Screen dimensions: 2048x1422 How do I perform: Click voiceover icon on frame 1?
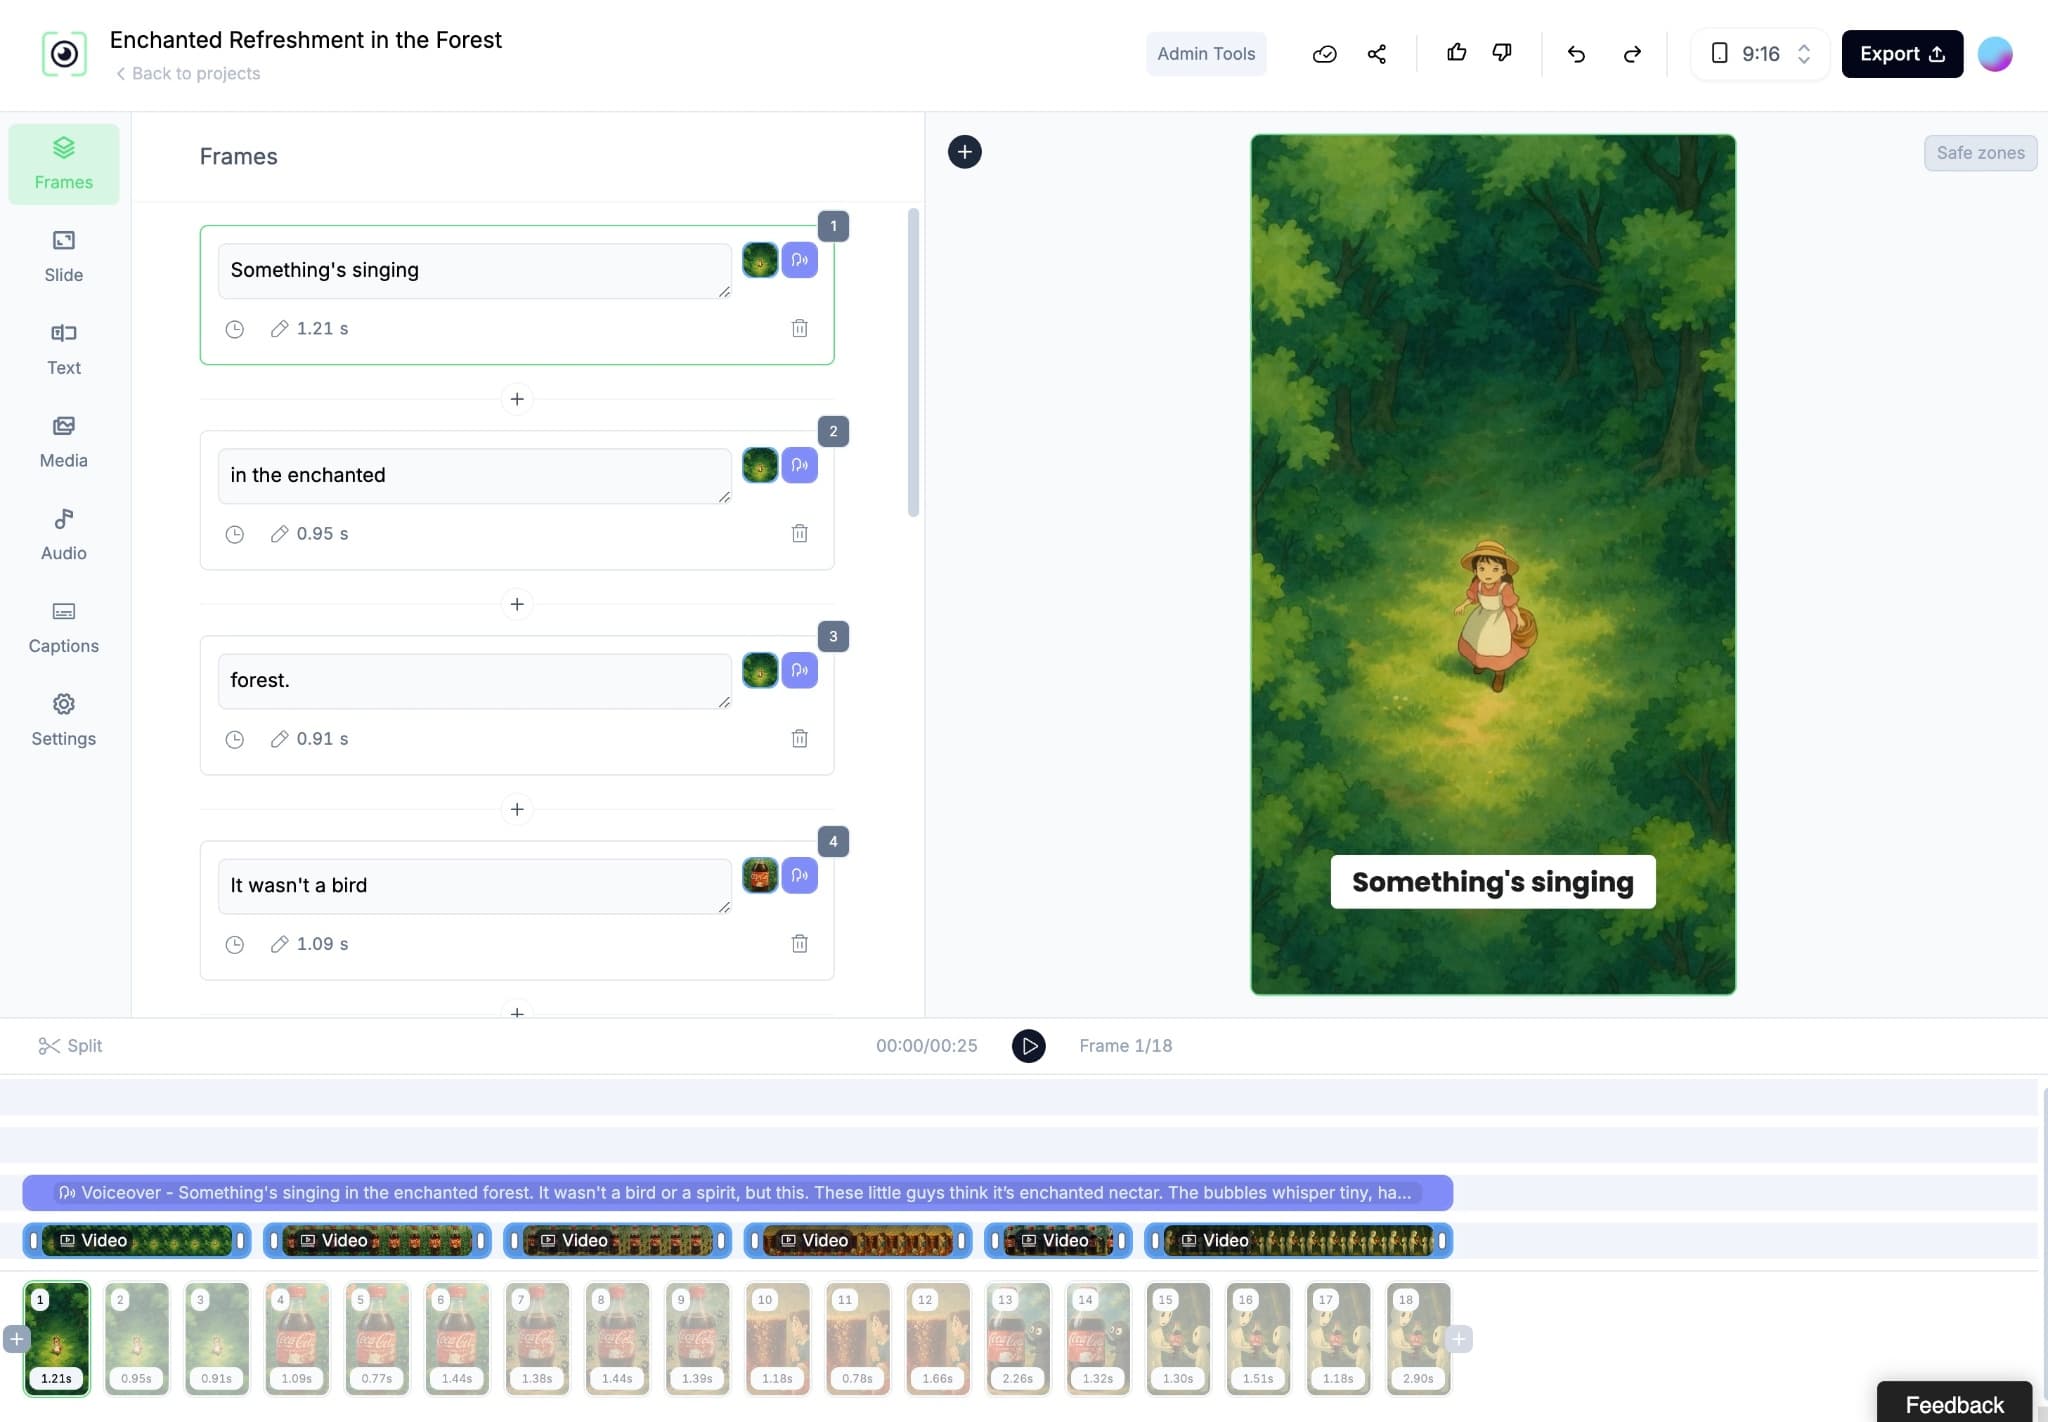799,260
